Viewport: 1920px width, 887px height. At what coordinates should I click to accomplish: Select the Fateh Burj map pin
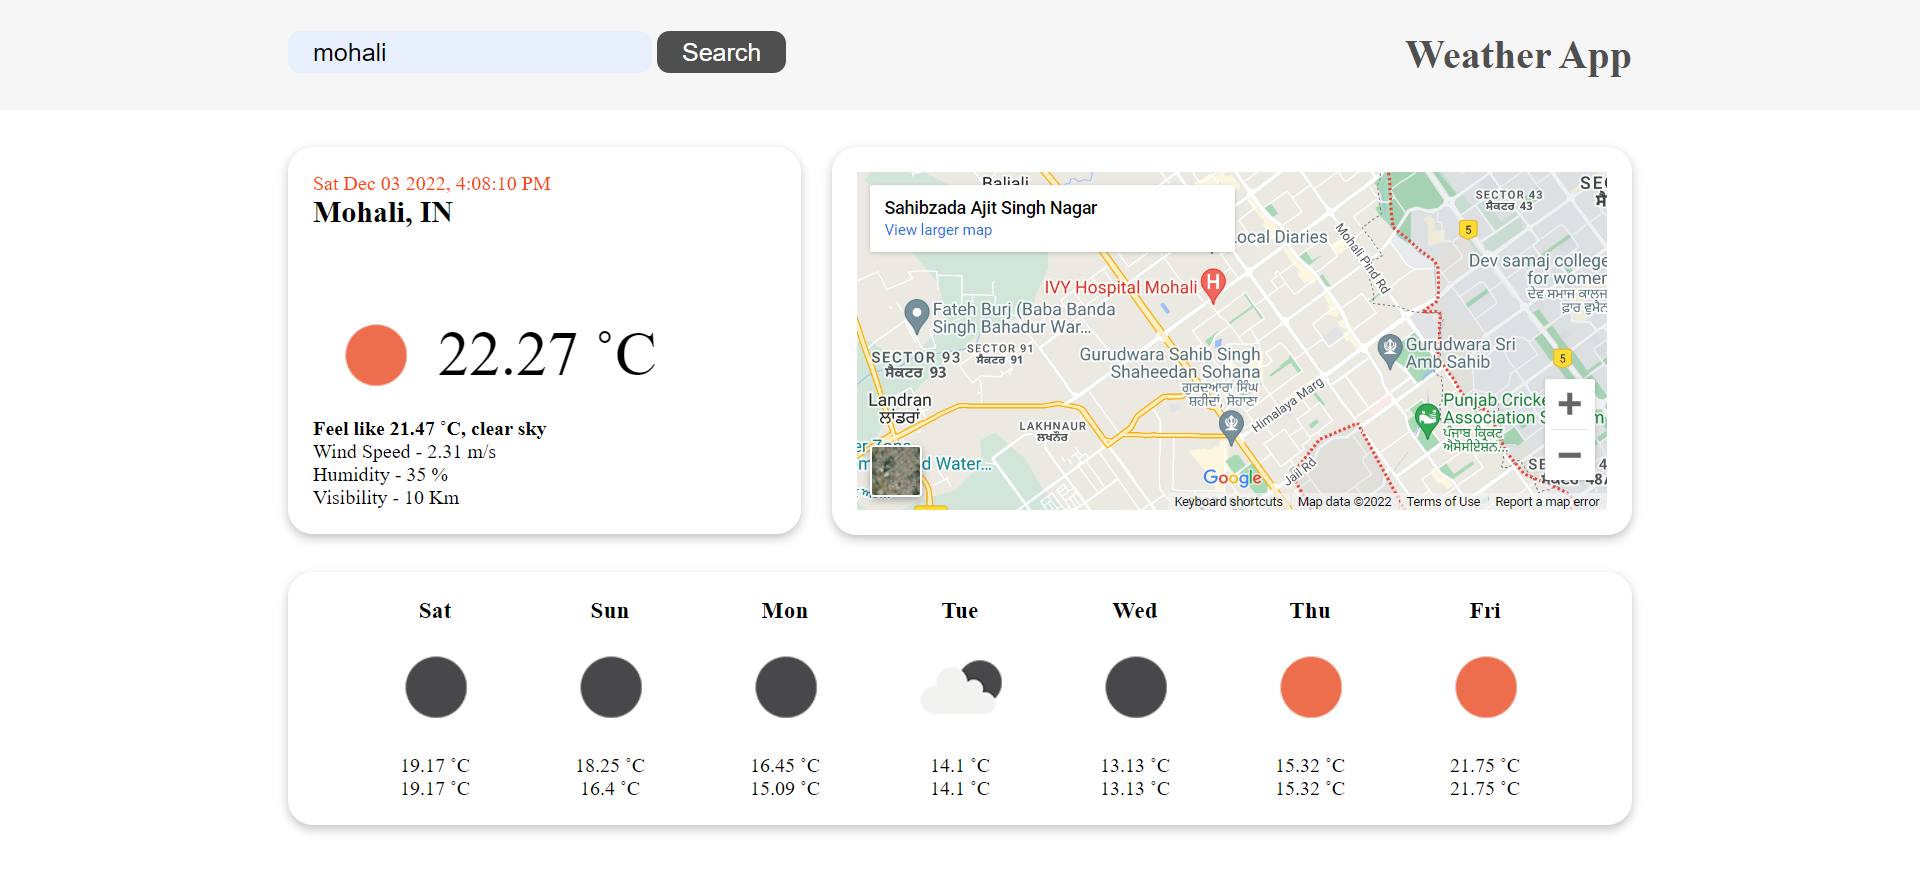click(x=916, y=315)
